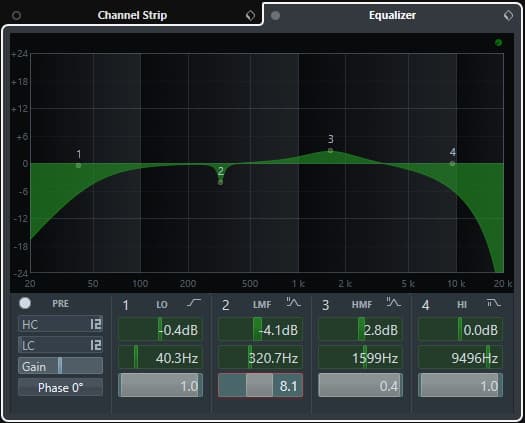
Task: Click the band 4 high shelf filter type icon
Action: 494,303
